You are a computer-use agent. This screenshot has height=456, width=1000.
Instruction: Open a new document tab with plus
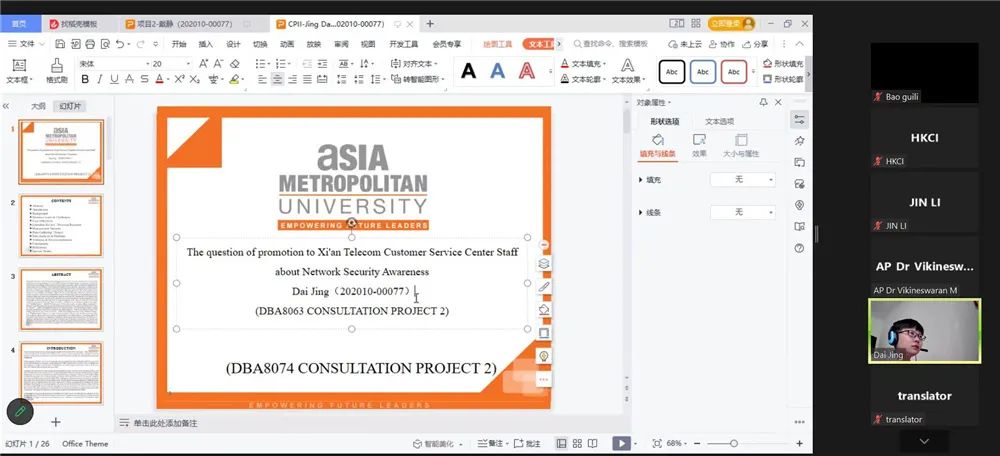click(x=430, y=24)
